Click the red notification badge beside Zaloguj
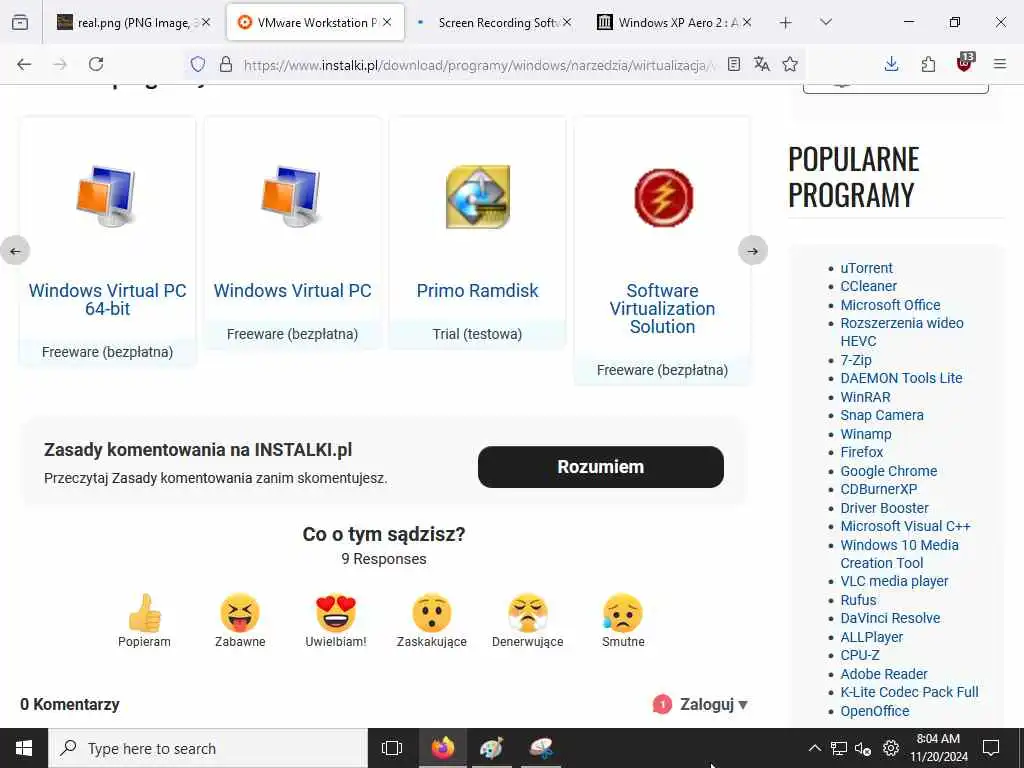The width and height of the screenshot is (1024, 768). click(x=662, y=705)
